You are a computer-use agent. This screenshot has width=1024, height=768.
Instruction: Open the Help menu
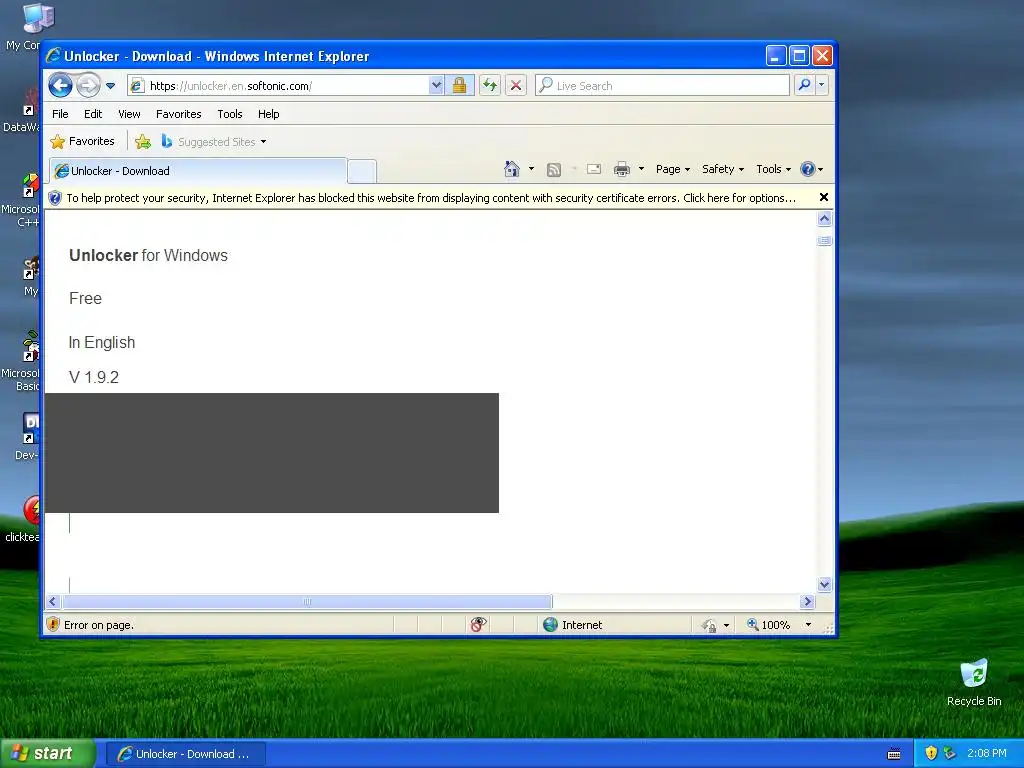pos(268,114)
